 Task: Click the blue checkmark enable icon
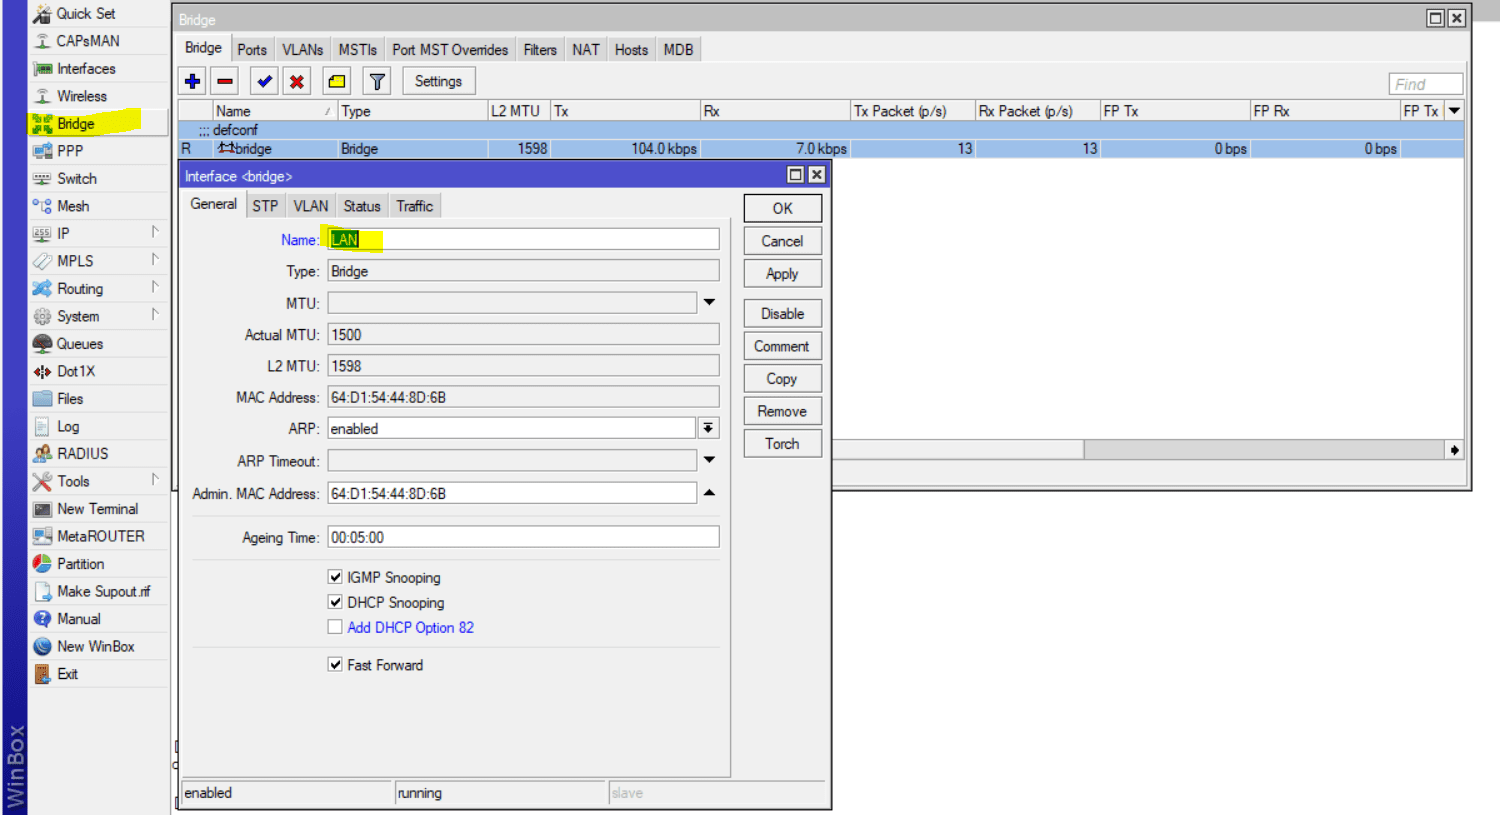point(264,82)
